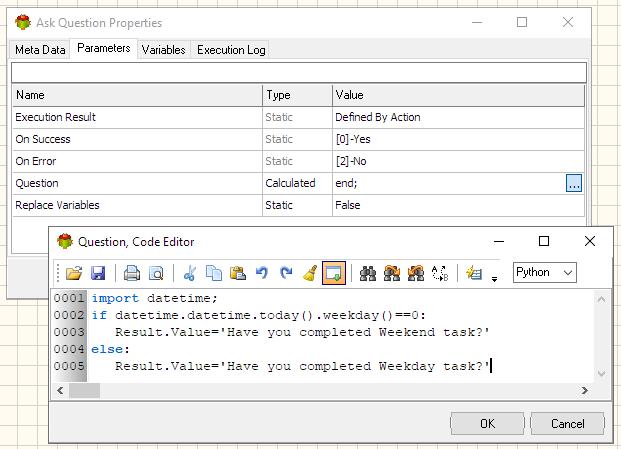Click the Ask Question Properties title icon
The width and height of the screenshot is (621, 449).
coord(23,22)
